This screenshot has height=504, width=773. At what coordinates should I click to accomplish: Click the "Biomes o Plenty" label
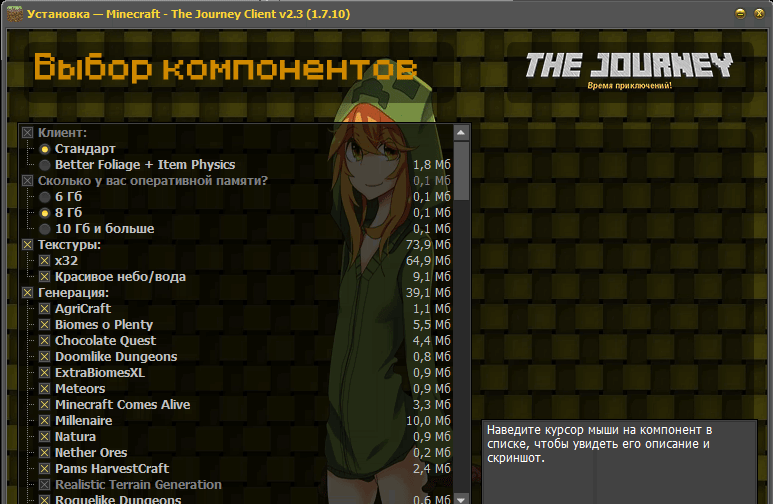[104, 324]
